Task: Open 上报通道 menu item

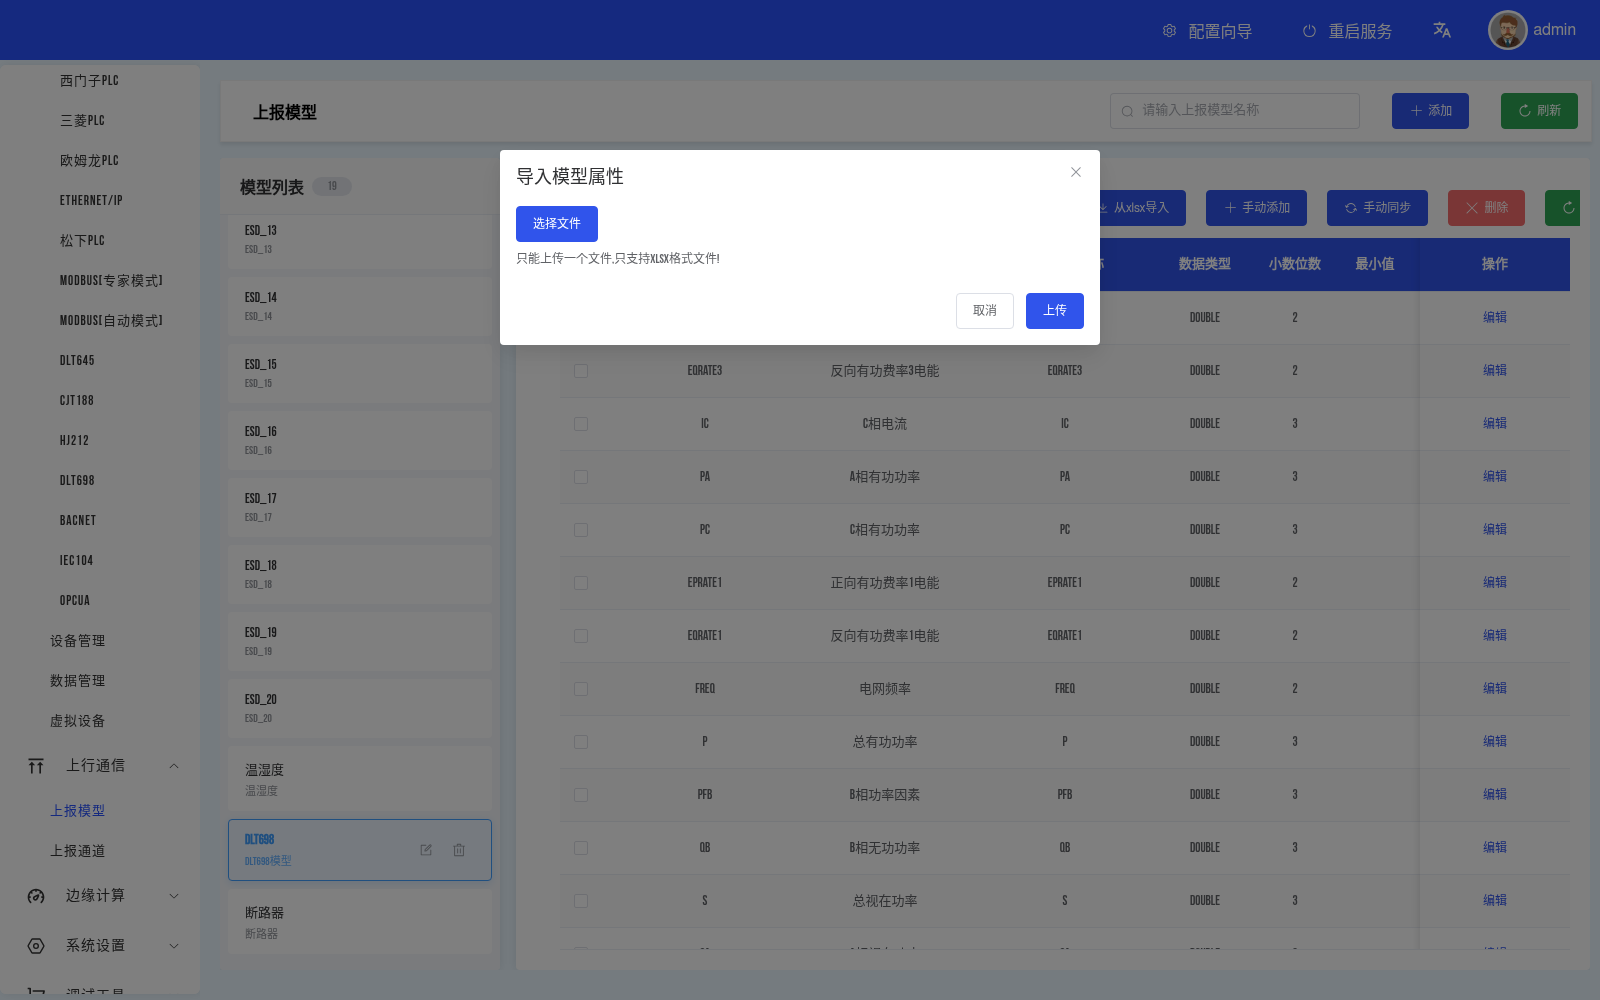Action: pos(78,851)
